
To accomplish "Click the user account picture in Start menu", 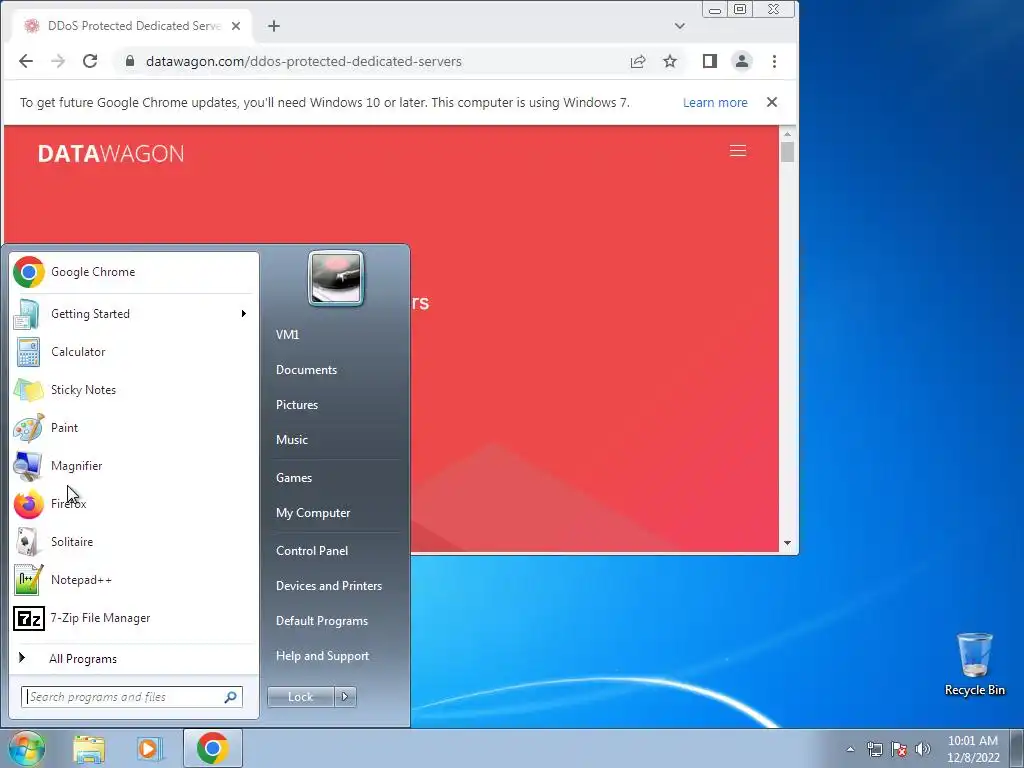I will [x=336, y=278].
